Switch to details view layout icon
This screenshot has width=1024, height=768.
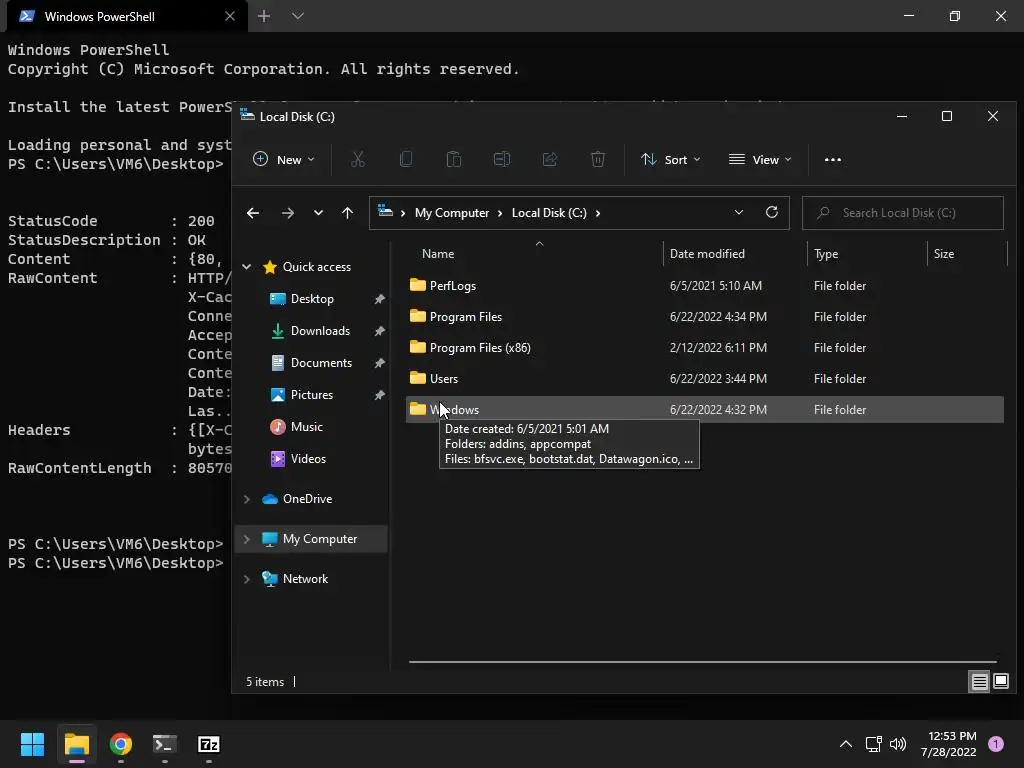980,682
